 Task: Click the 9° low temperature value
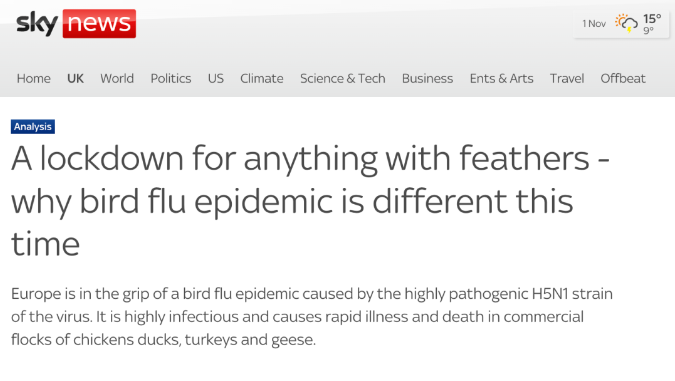click(648, 30)
